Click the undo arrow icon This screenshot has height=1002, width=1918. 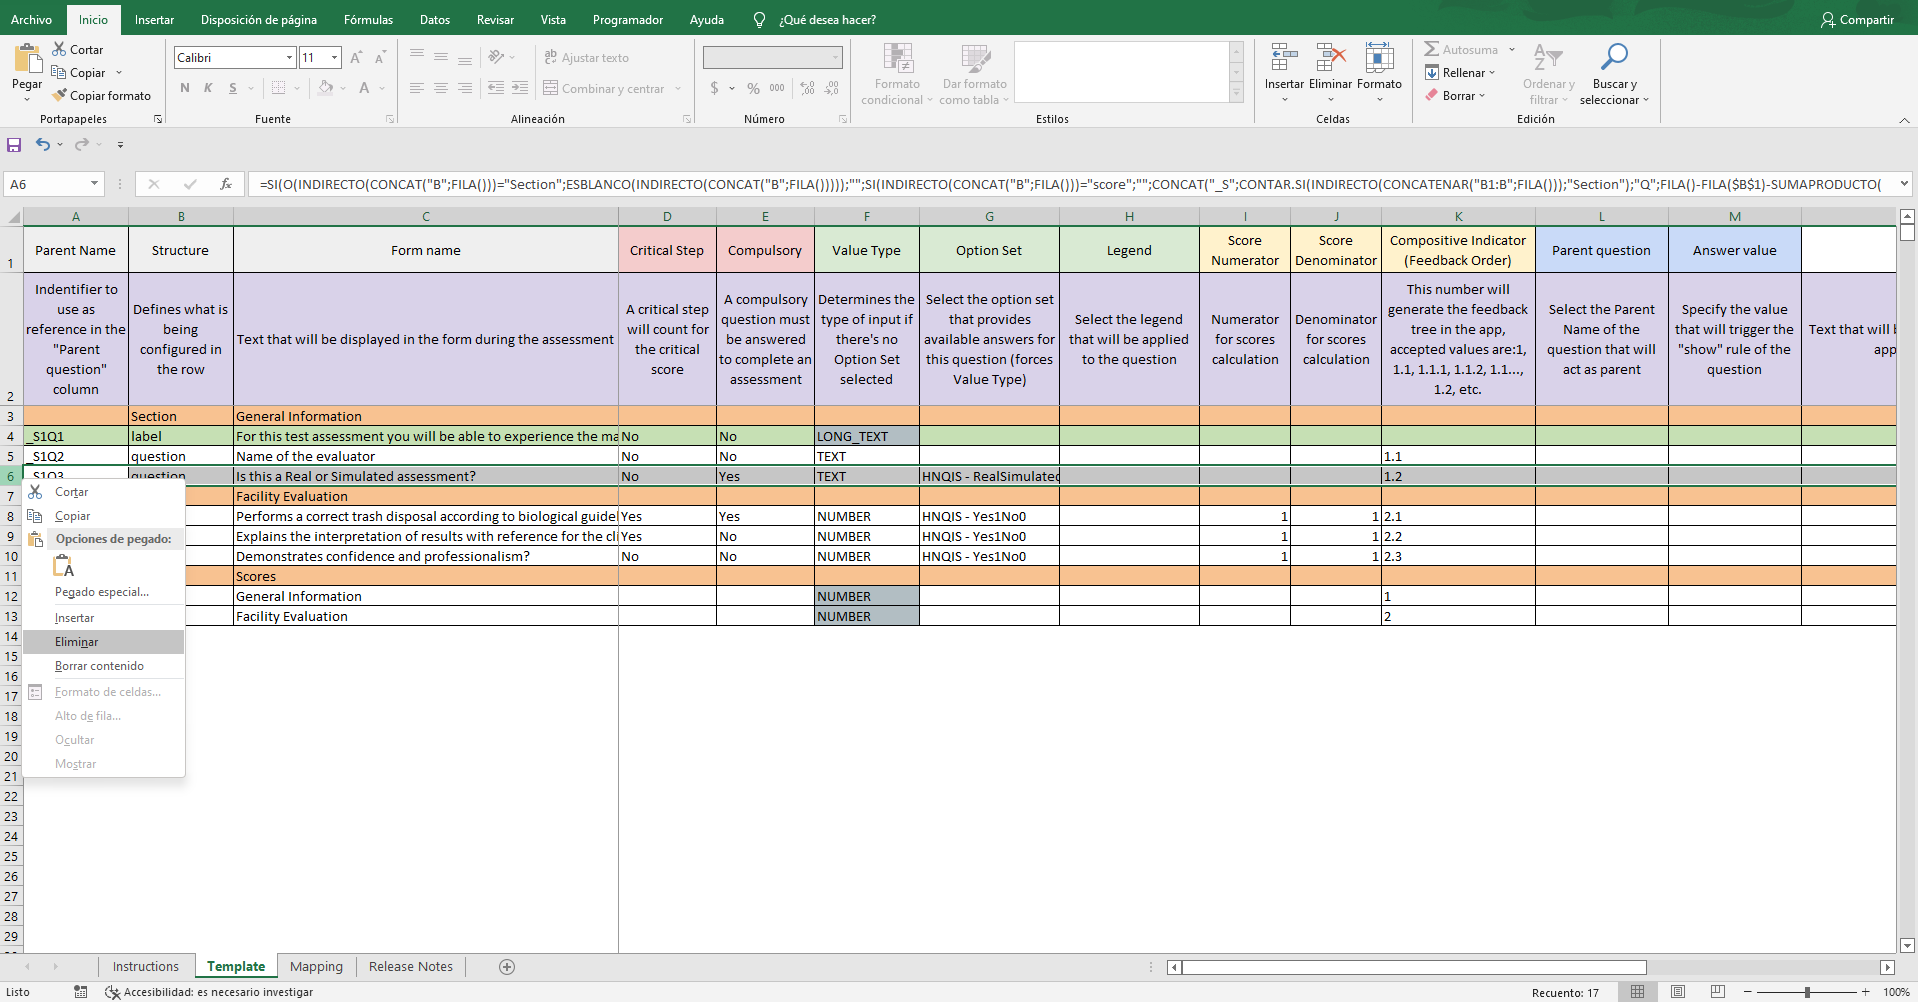click(x=43, y=144)
